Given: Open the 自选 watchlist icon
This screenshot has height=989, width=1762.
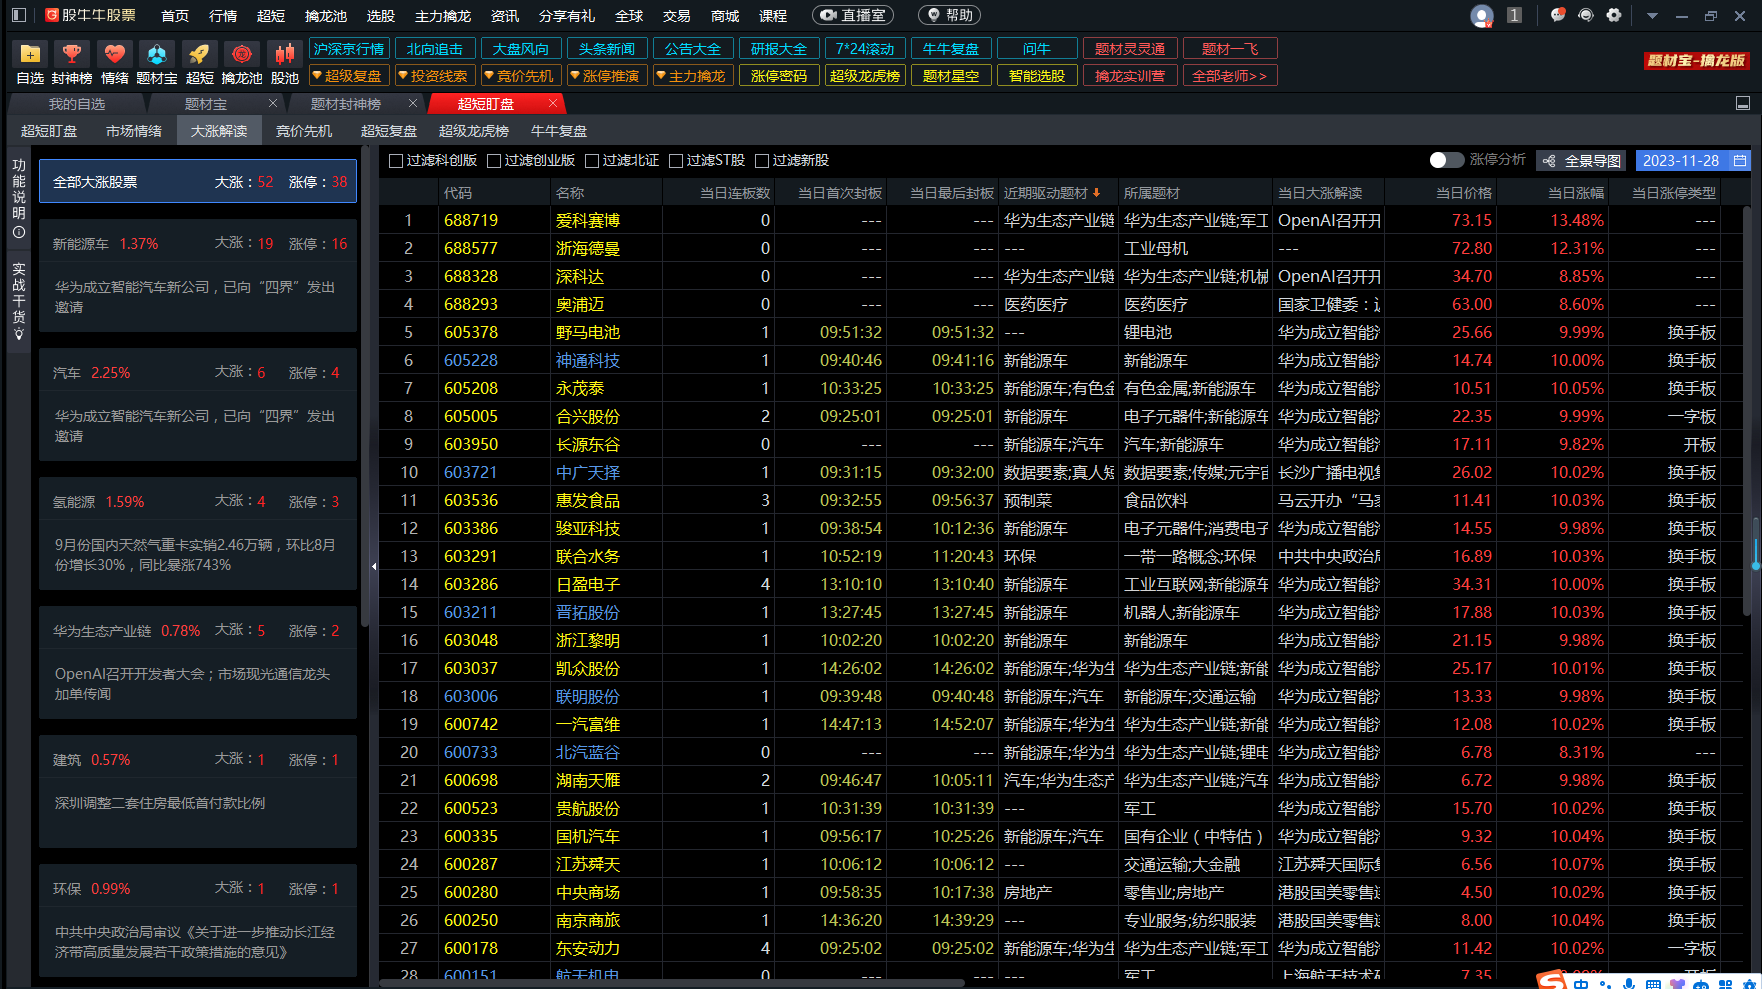Looking at the screenshot, I should [x=30, y=55].
